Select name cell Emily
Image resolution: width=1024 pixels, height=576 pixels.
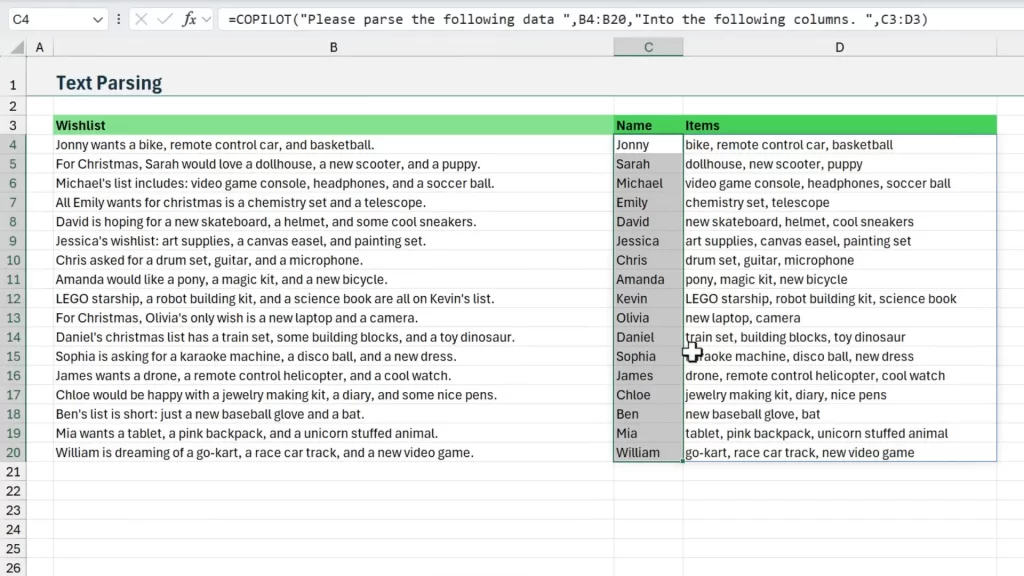[x=648, y=202]
